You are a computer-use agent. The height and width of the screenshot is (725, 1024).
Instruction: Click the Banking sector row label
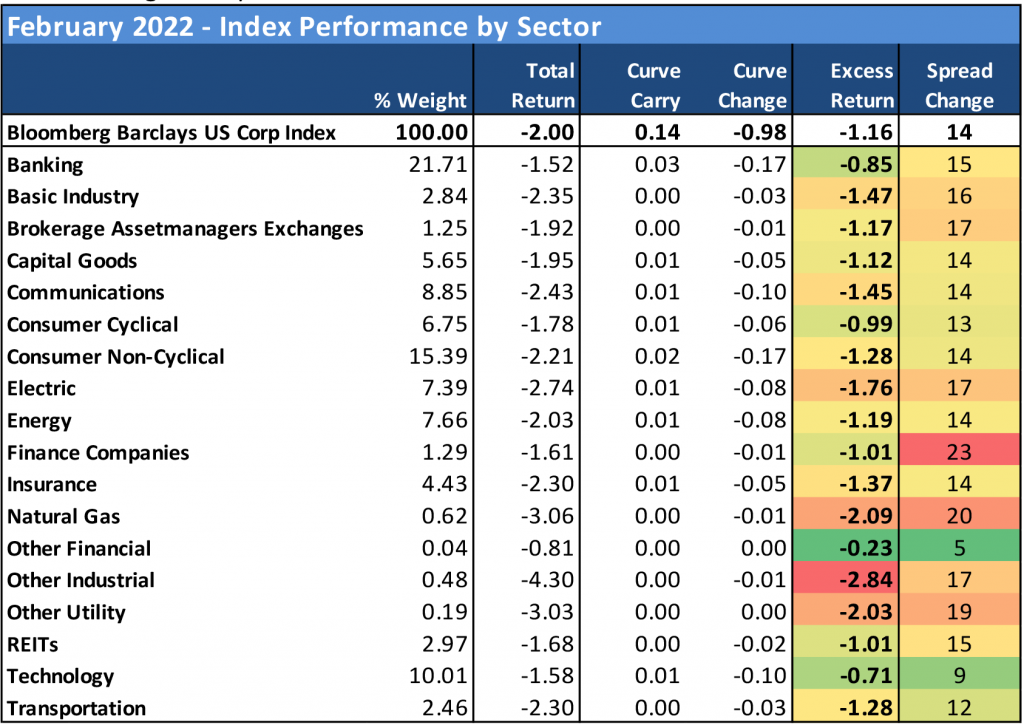coord(45,164)
